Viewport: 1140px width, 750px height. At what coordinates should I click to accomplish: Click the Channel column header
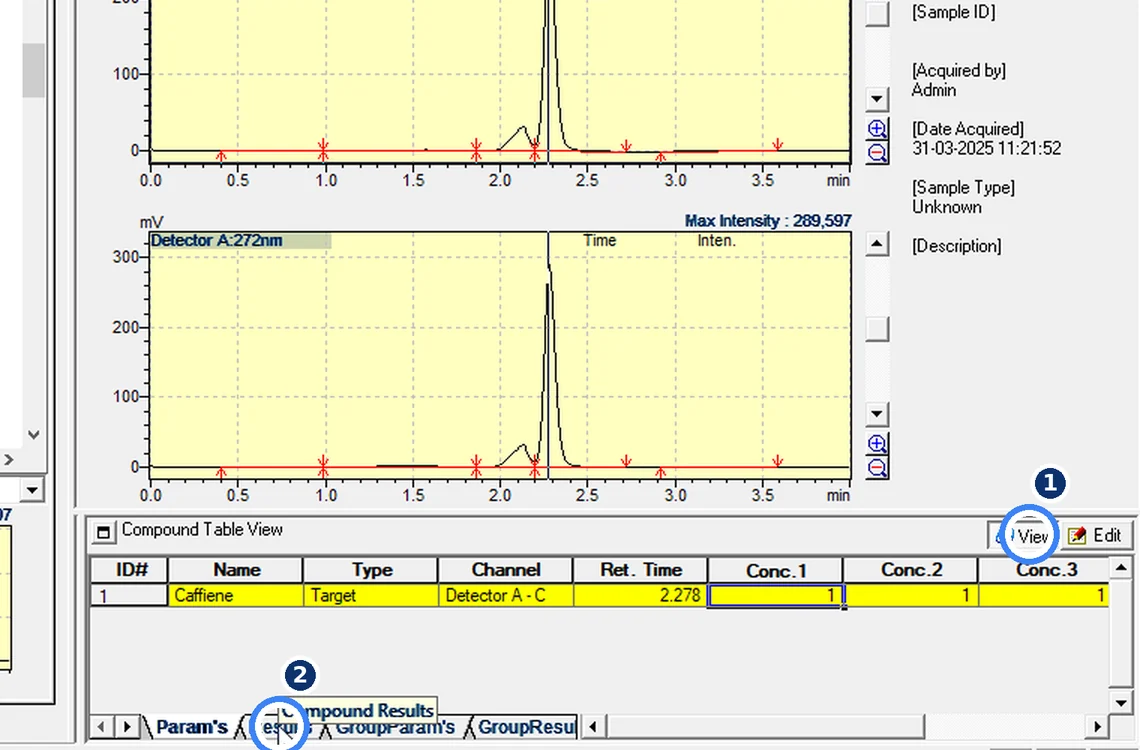coord(505,570)
